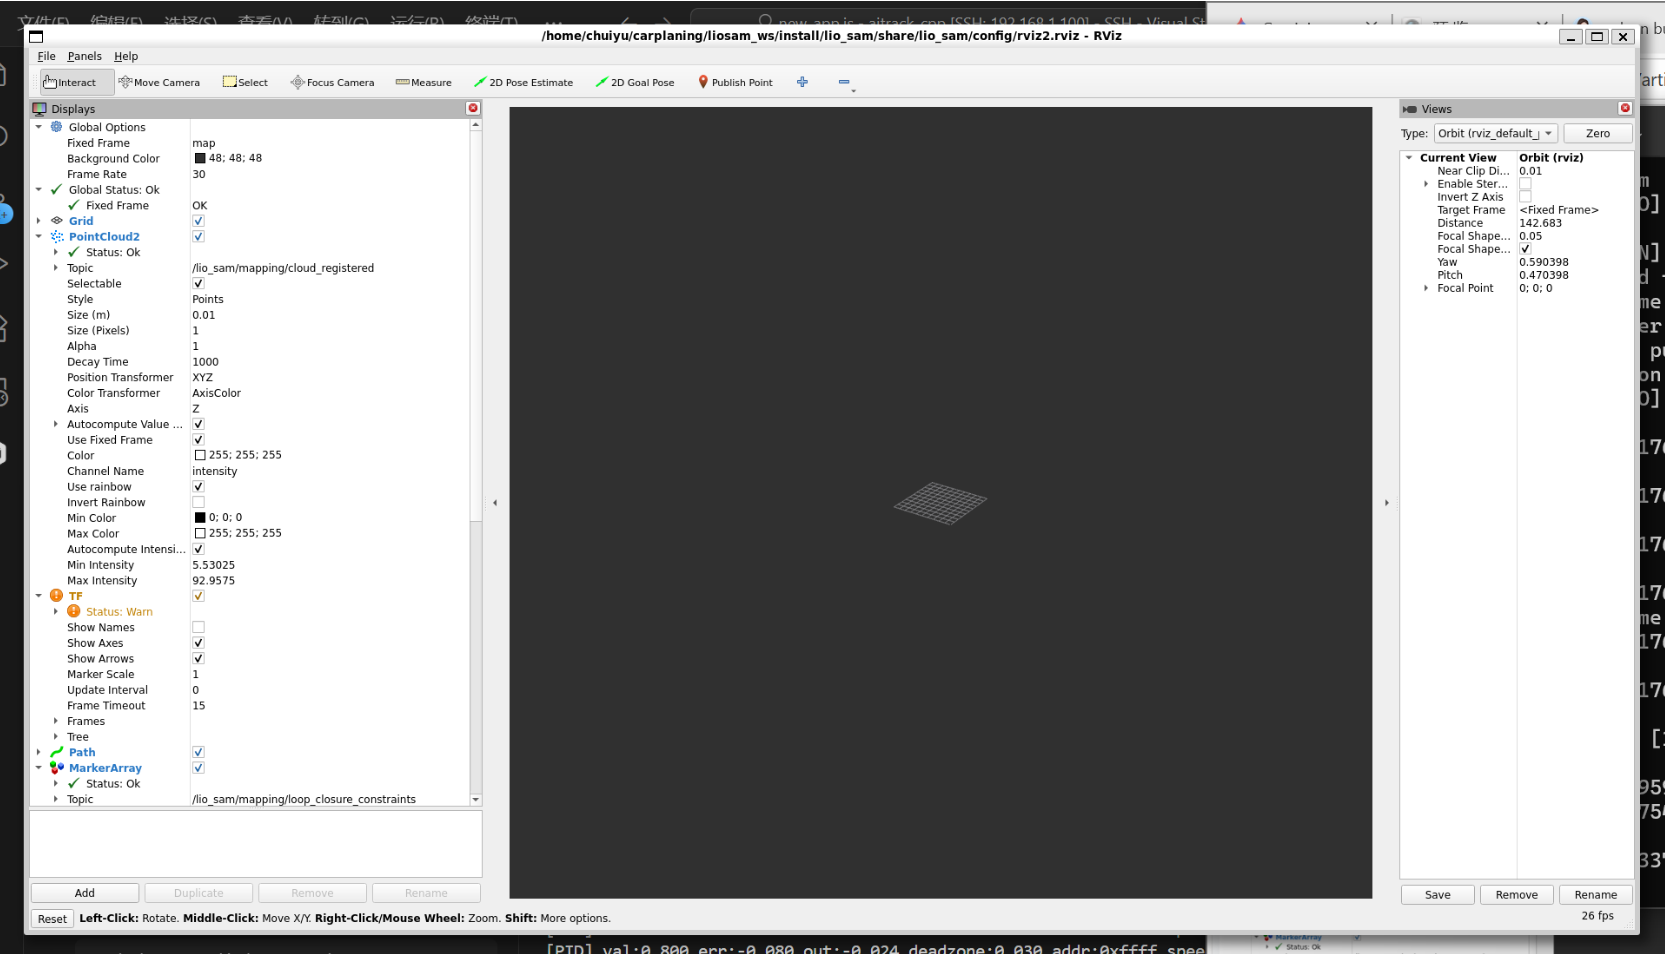Disable the Grid display checkbox
1665x954 pixels.
tap(198, 221)
